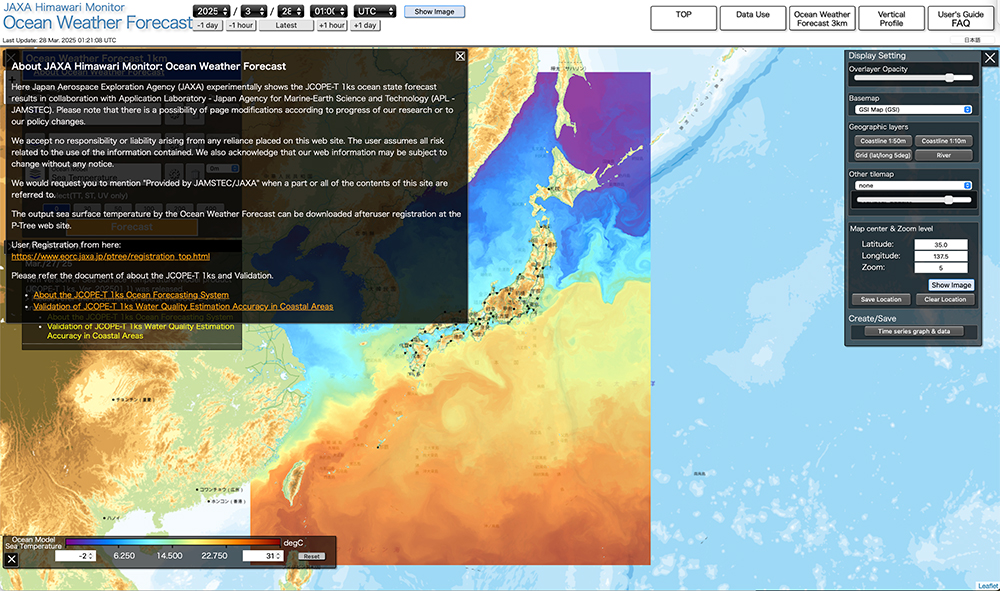Switch language with the Japanese button
Viewport: 1000px width, 591px height.
972,40
